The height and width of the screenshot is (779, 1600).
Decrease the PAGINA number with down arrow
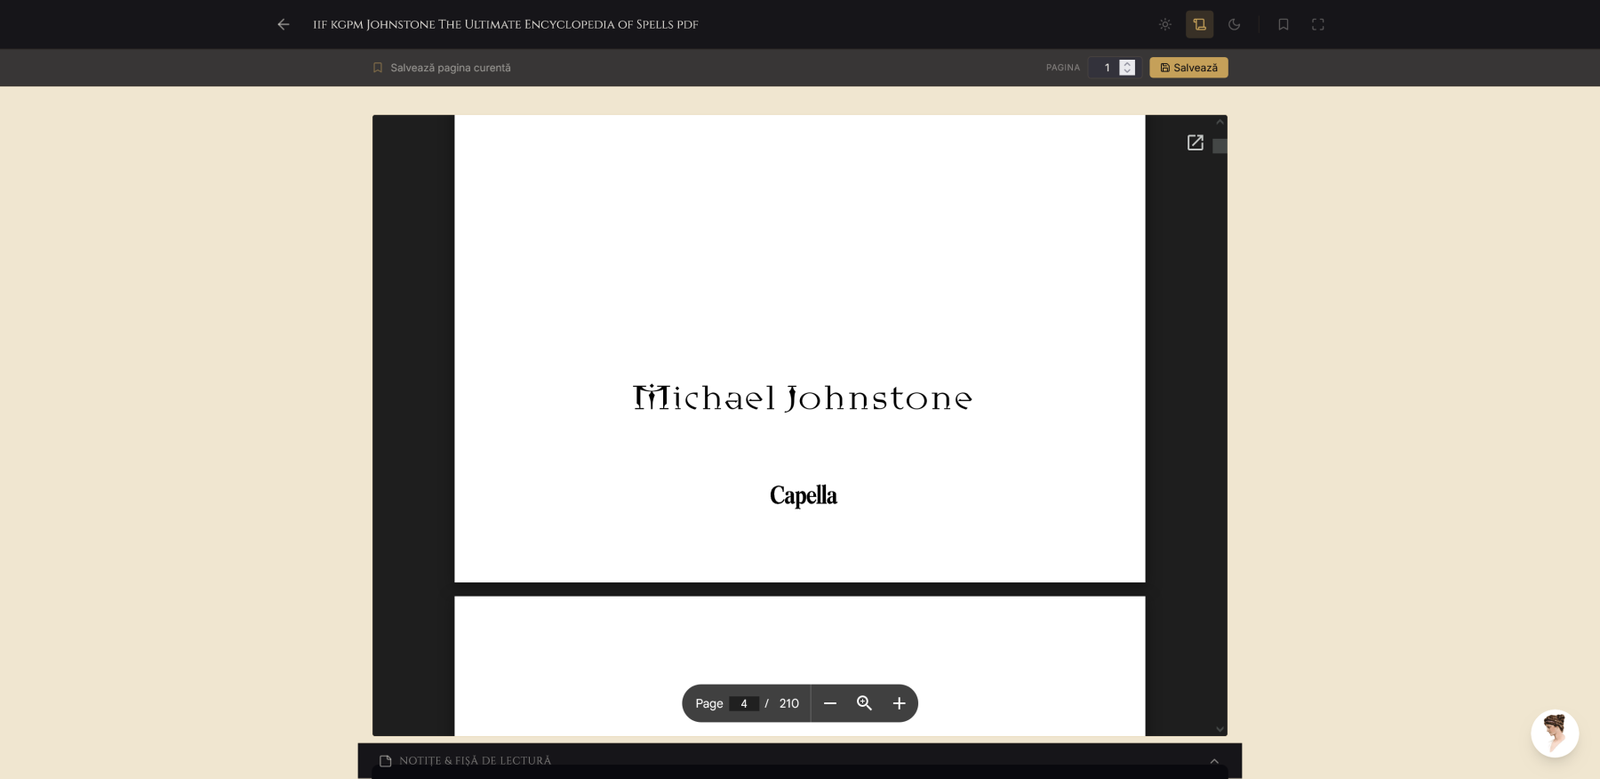[1127, 72]
